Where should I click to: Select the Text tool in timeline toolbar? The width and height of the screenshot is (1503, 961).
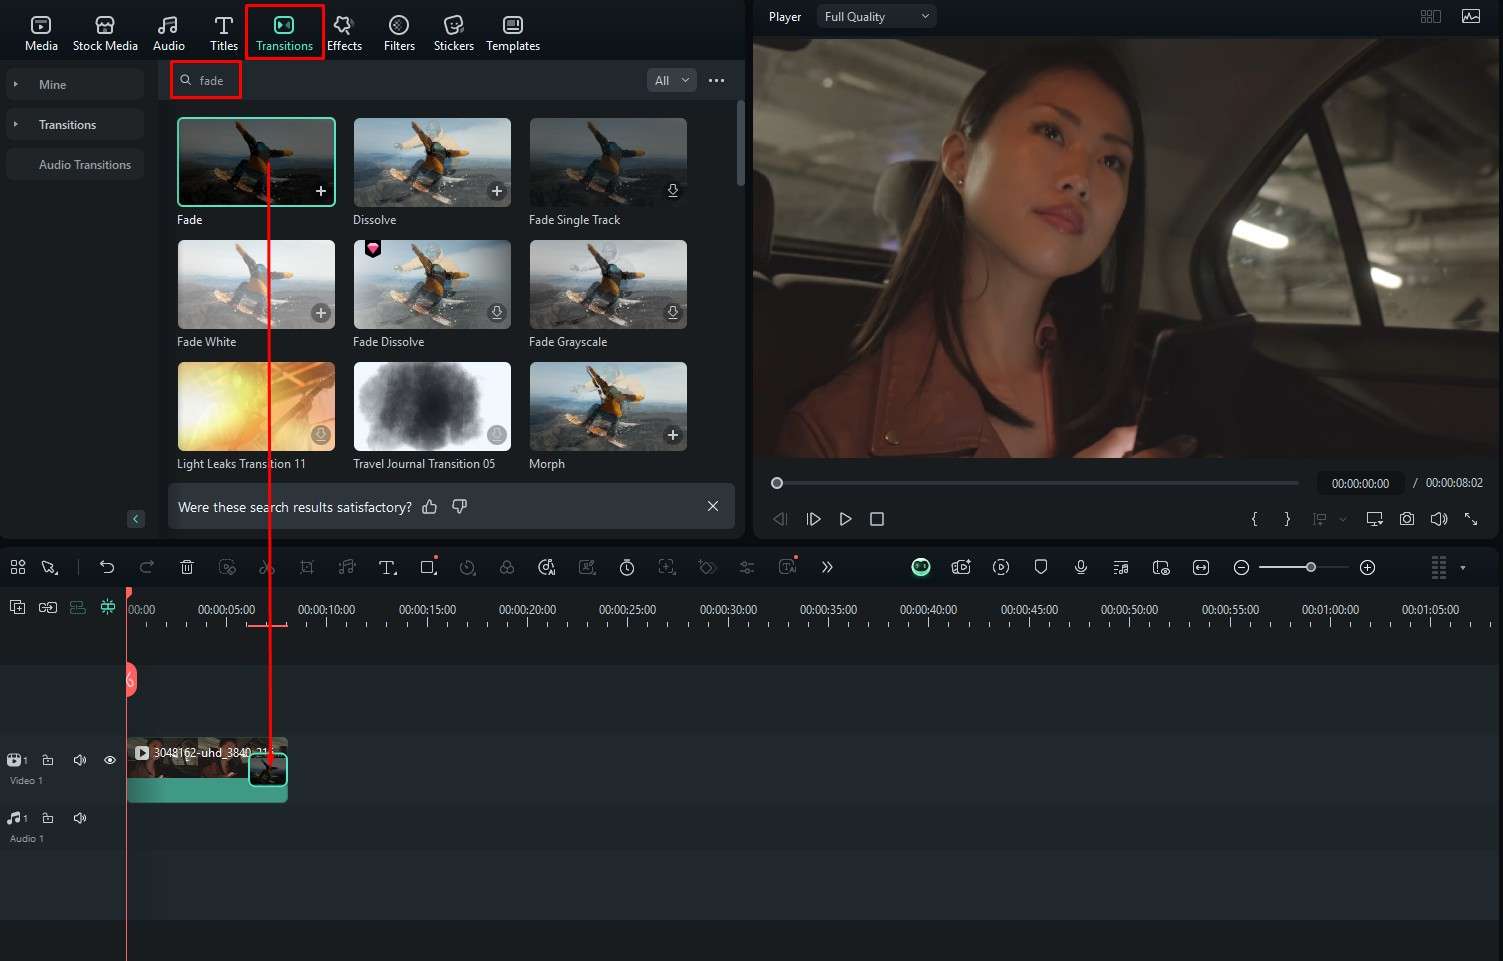(x=387, y=567)
